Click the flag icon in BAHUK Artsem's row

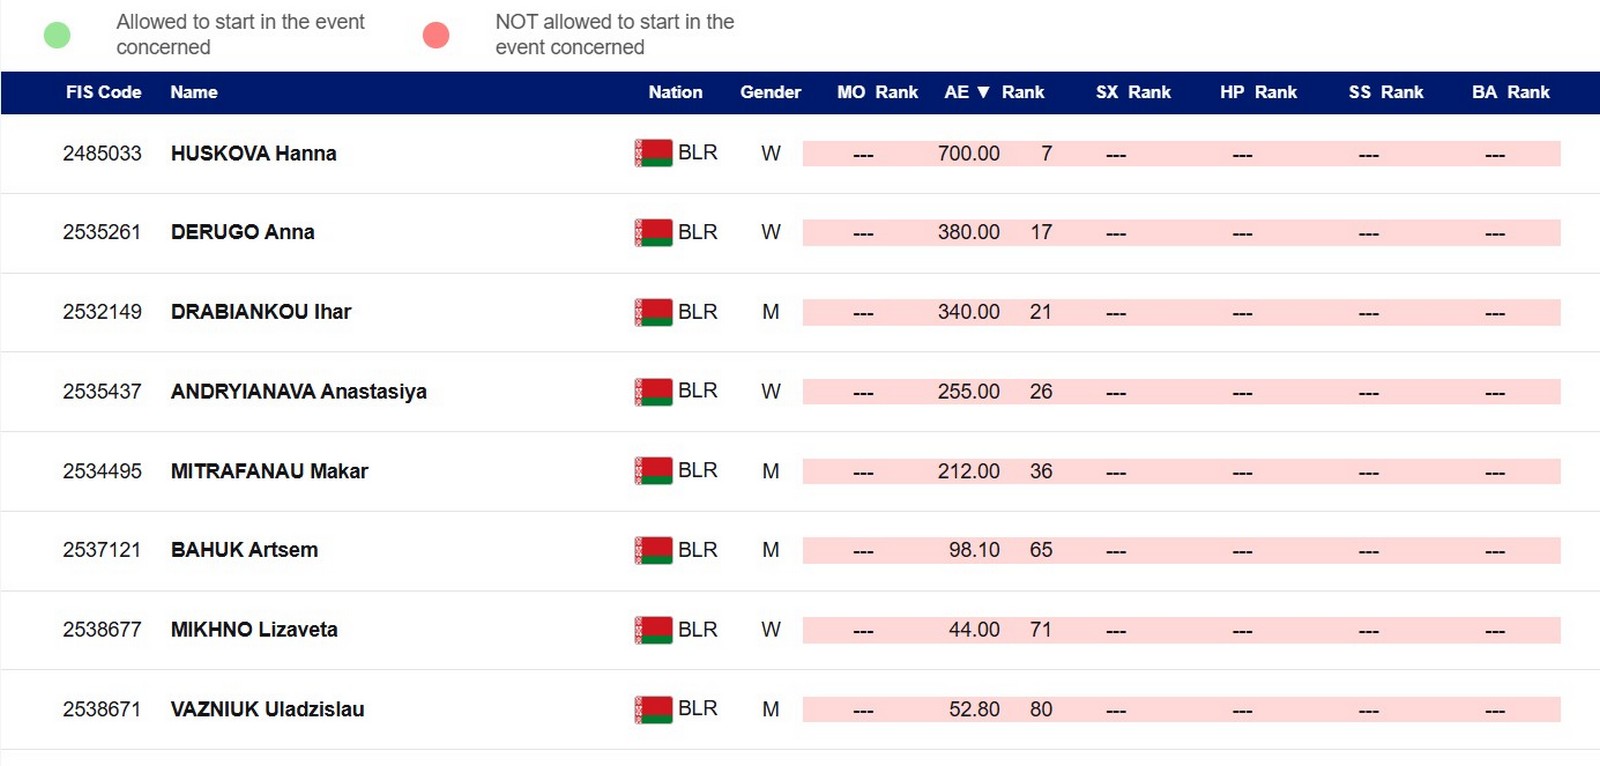coord(653,550)
